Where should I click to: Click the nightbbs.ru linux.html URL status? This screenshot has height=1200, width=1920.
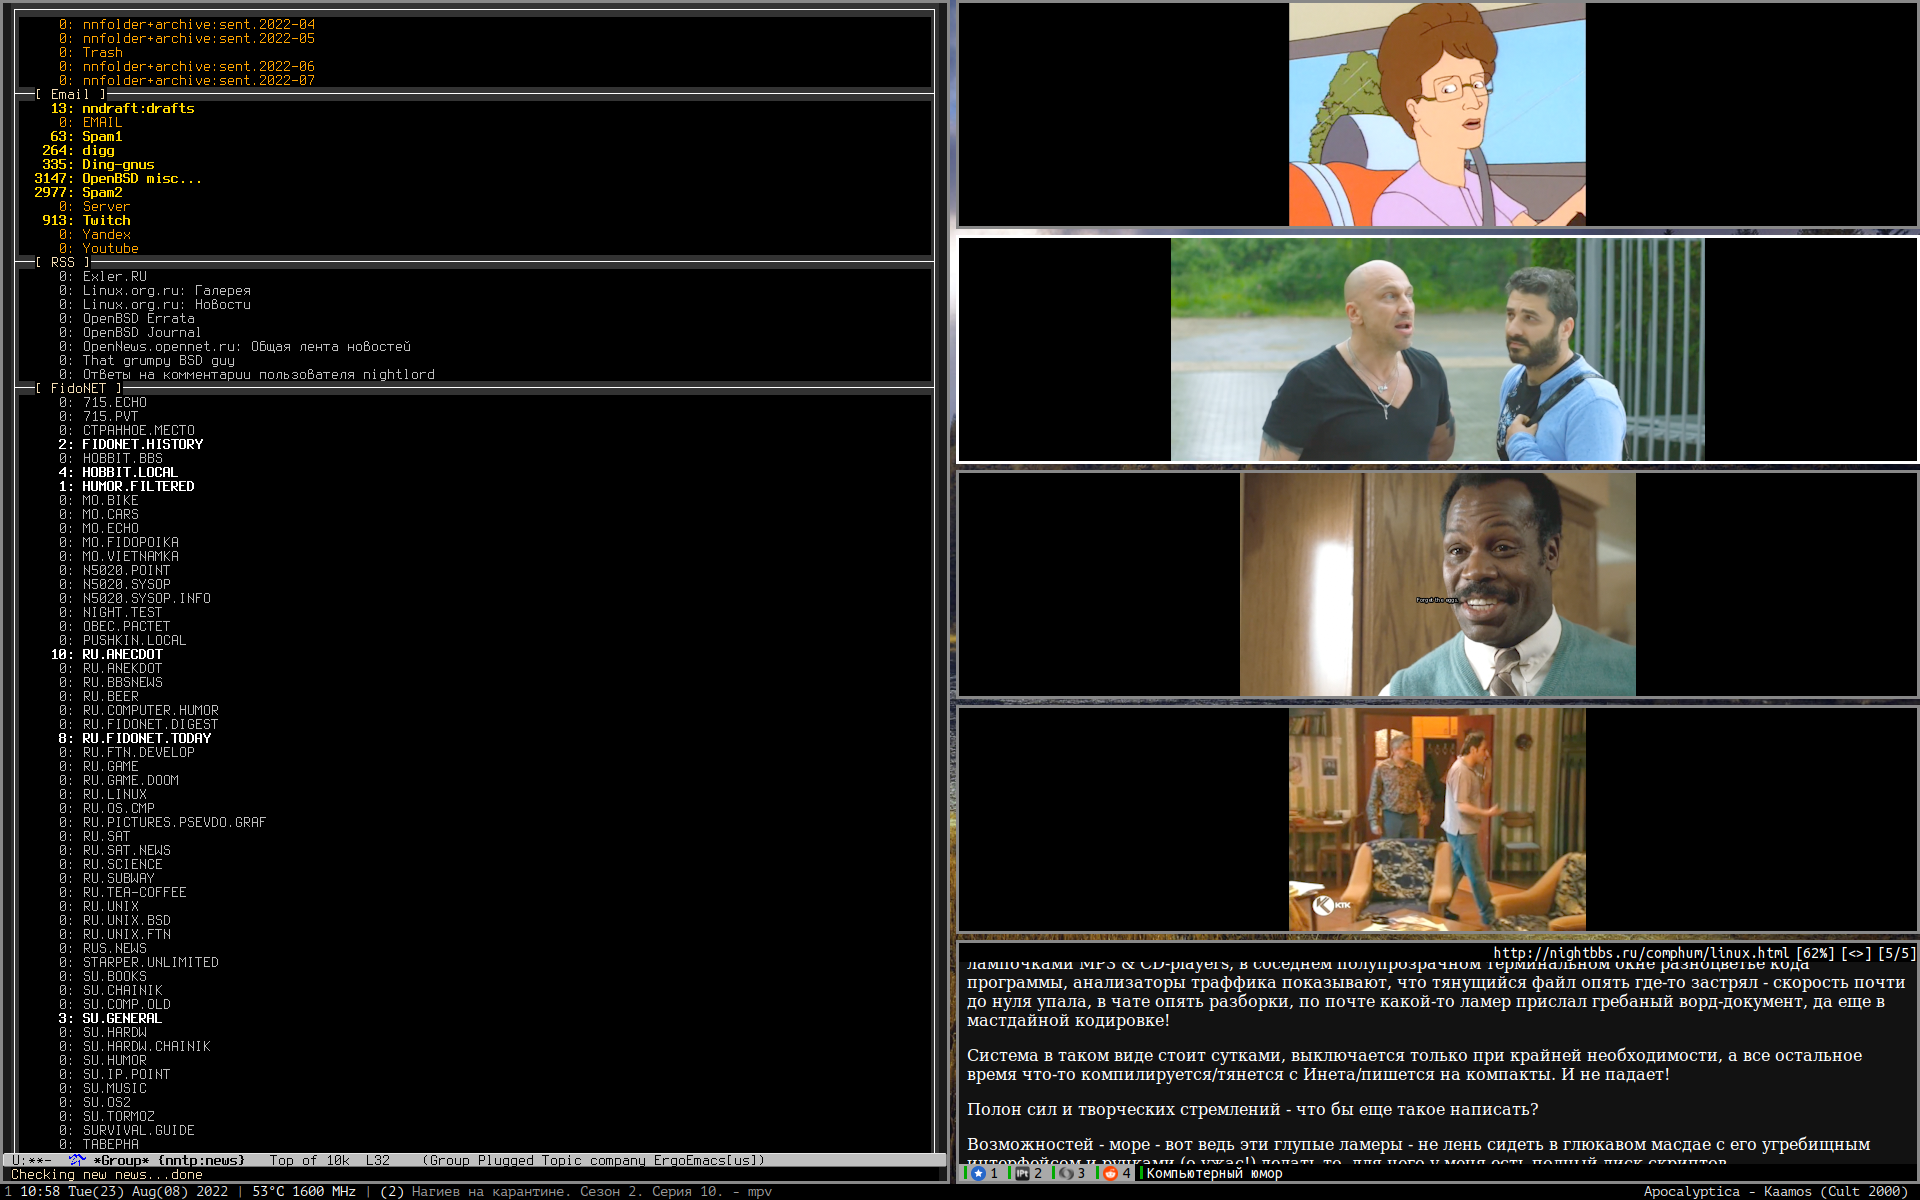click(1640, 953)
